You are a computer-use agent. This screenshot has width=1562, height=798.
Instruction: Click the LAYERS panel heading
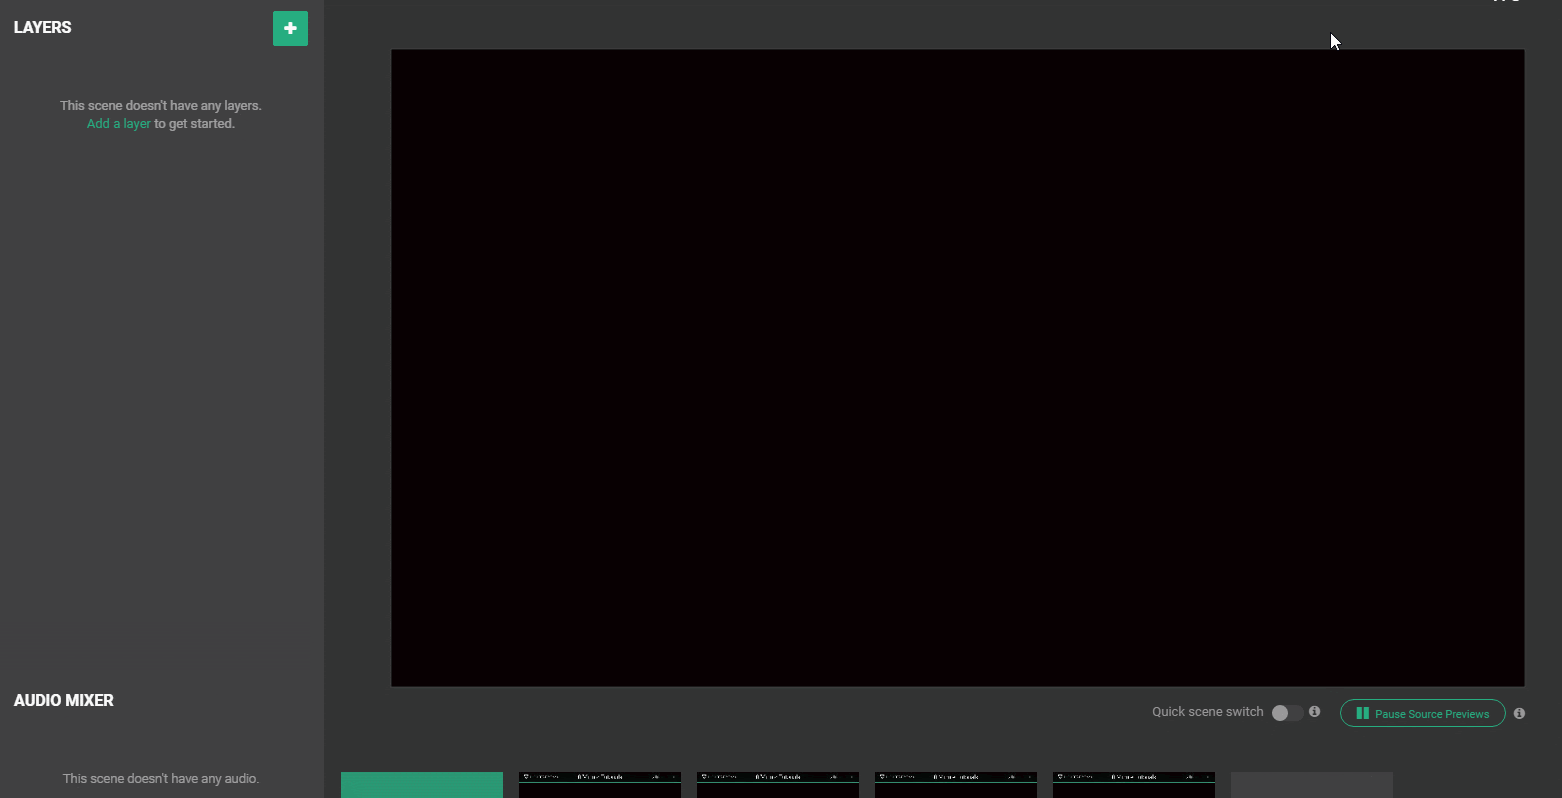(x=43, y=28)
